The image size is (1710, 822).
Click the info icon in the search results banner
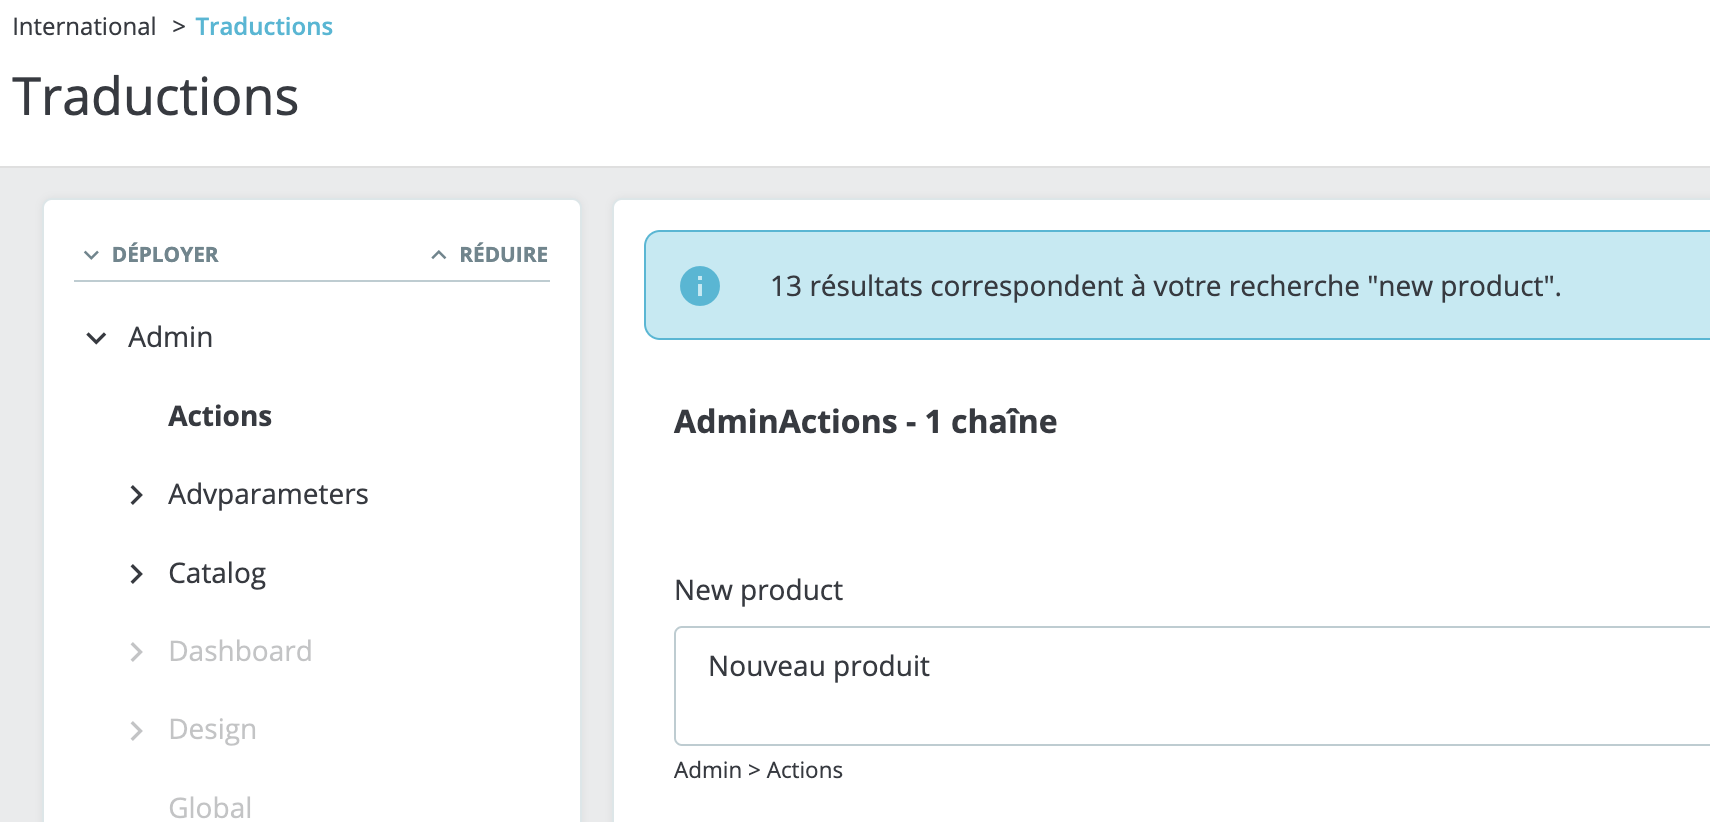click(700, 286)
